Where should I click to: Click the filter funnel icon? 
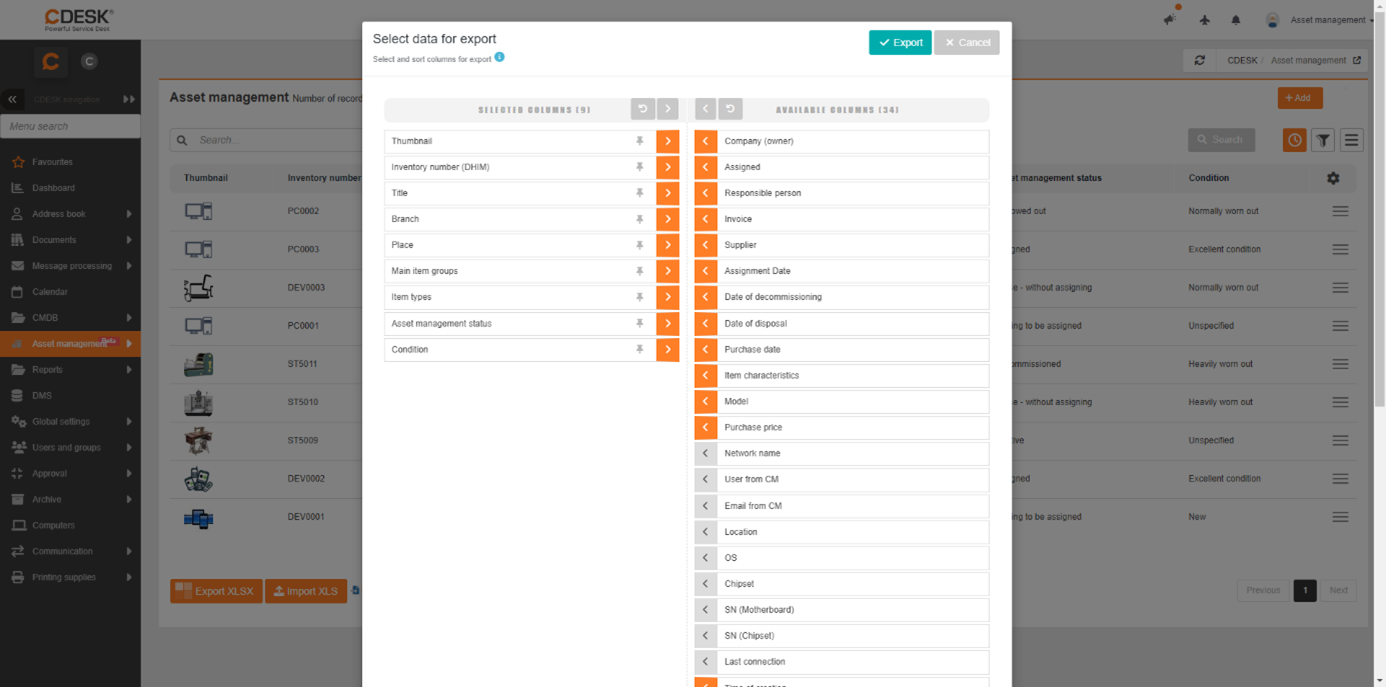coord(1323,140)
